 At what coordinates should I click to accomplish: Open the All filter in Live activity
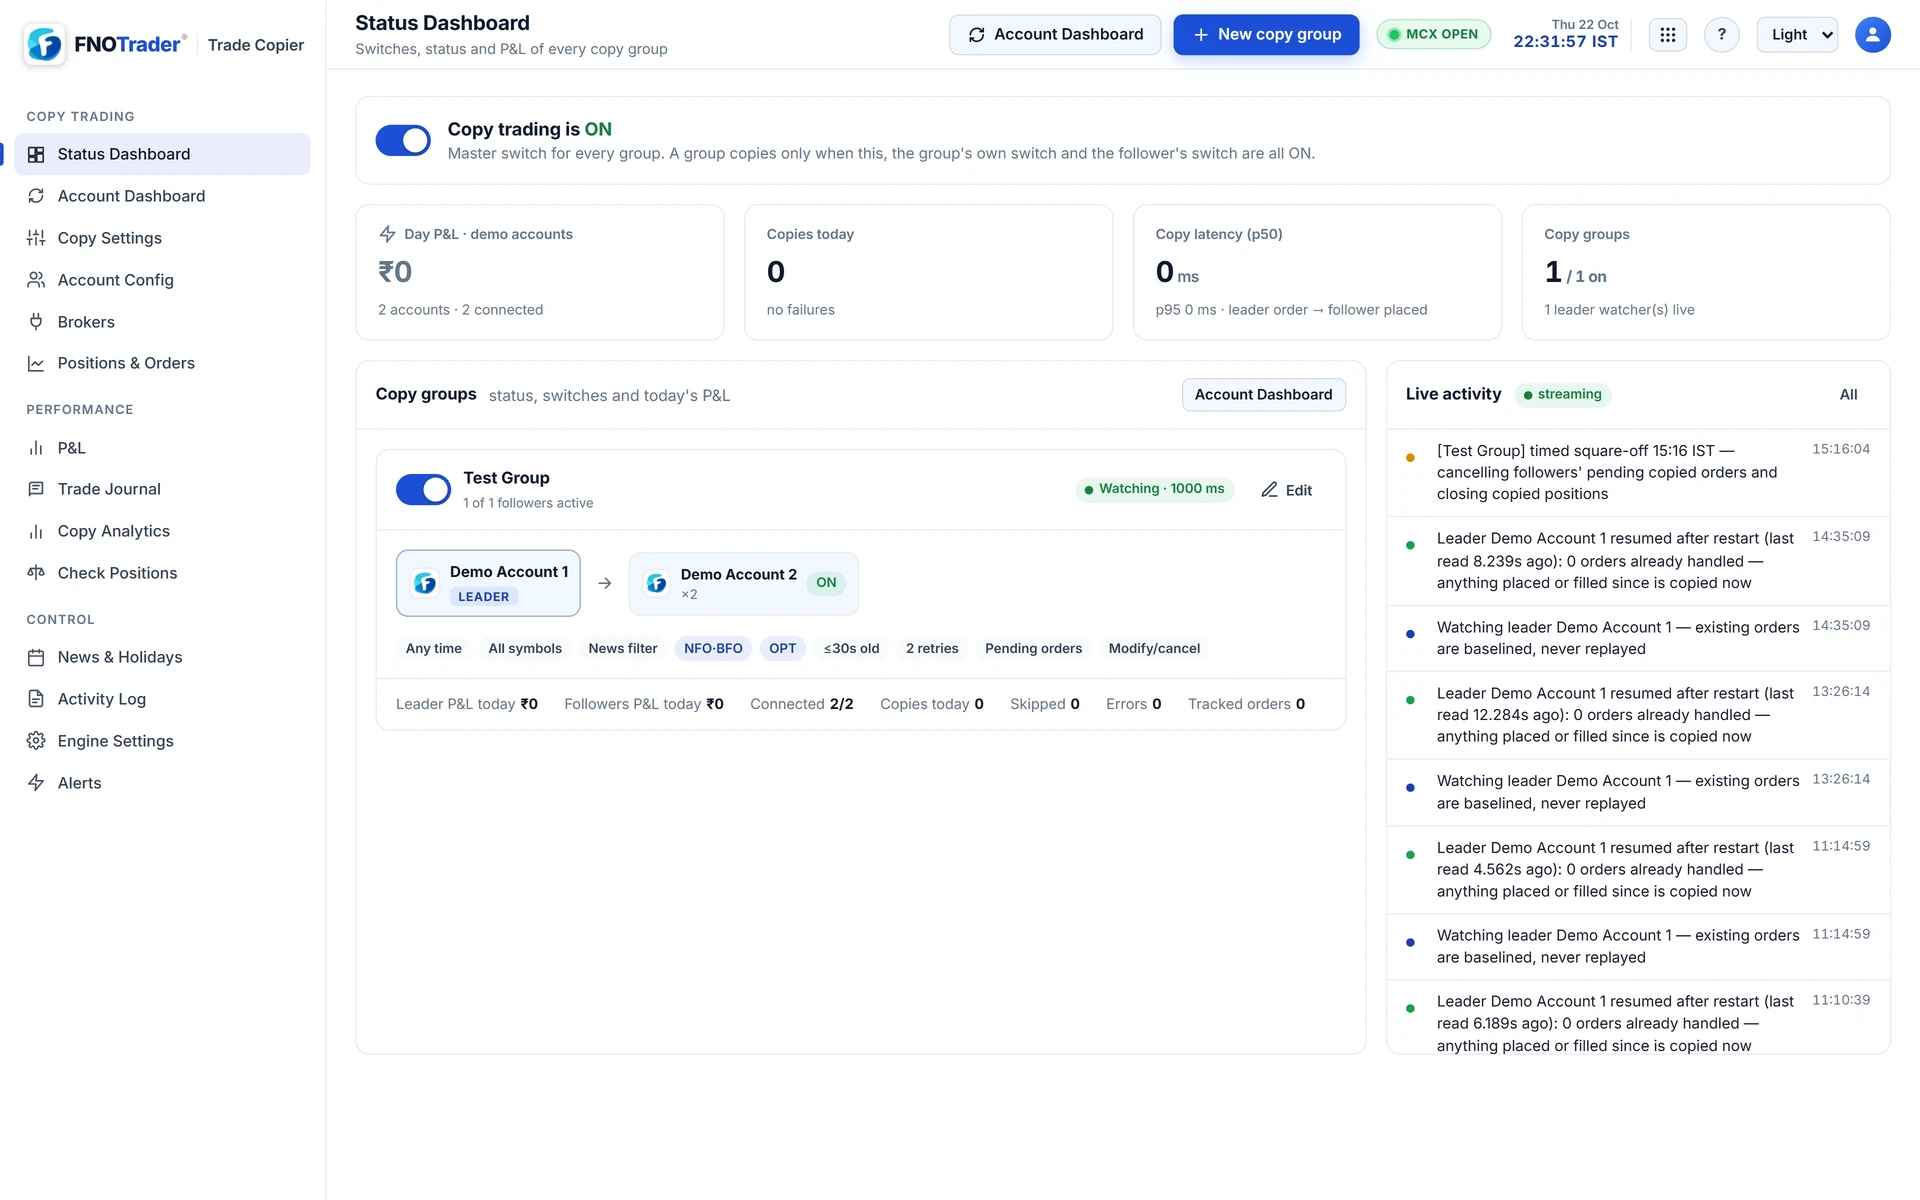[x=1848, y=395]
